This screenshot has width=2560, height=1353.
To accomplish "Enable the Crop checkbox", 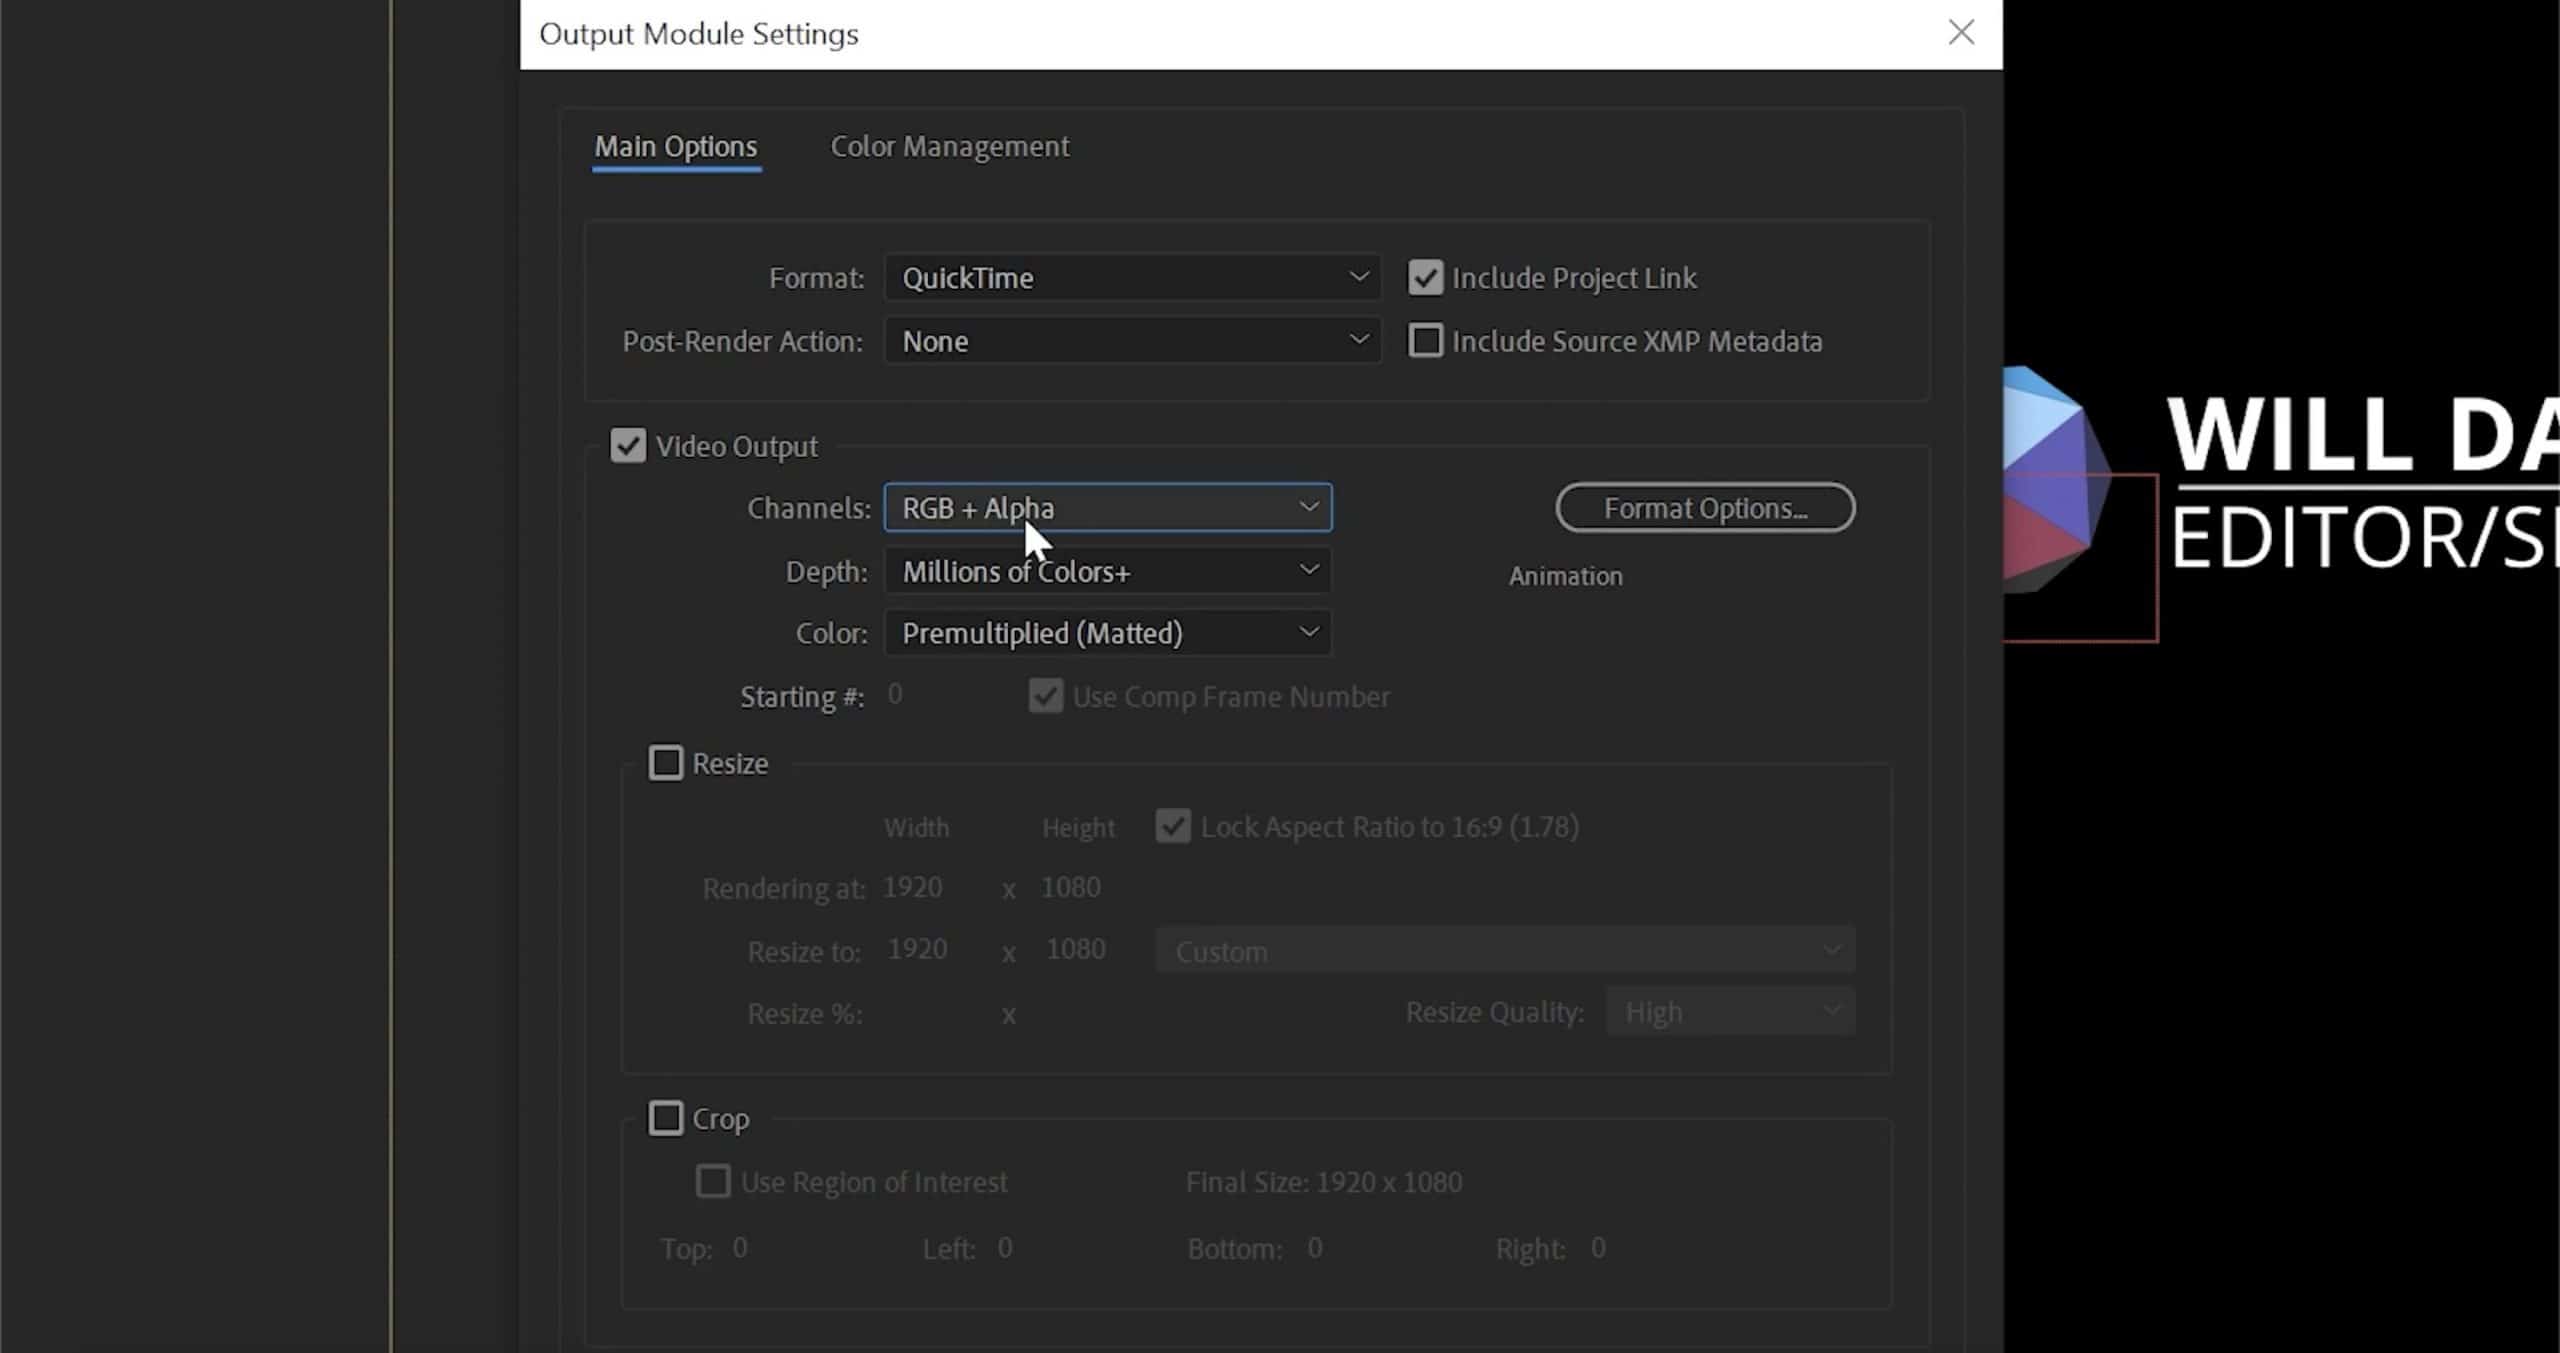I will 664,1118.
